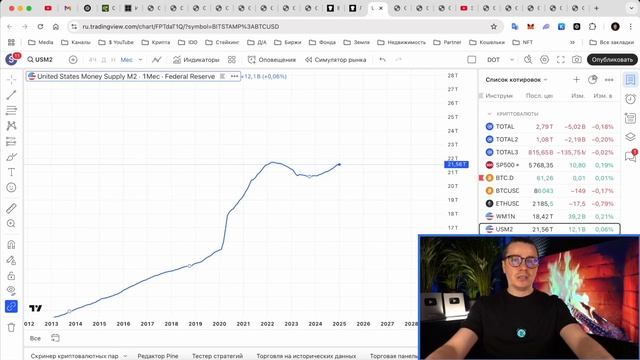Enter fullscreen chart mode
This screenshot has height=360, width=640.
pos(561,60)
